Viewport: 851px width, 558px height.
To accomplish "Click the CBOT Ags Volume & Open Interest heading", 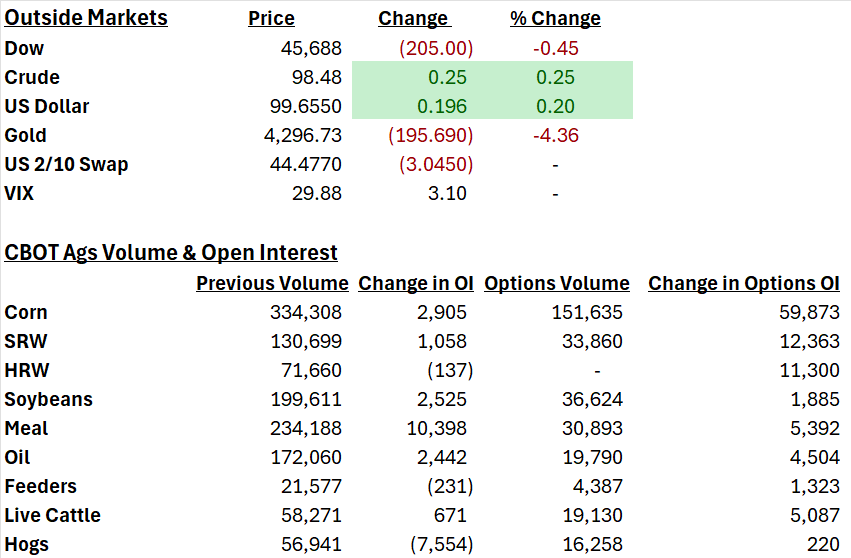I will click(171, 253).
